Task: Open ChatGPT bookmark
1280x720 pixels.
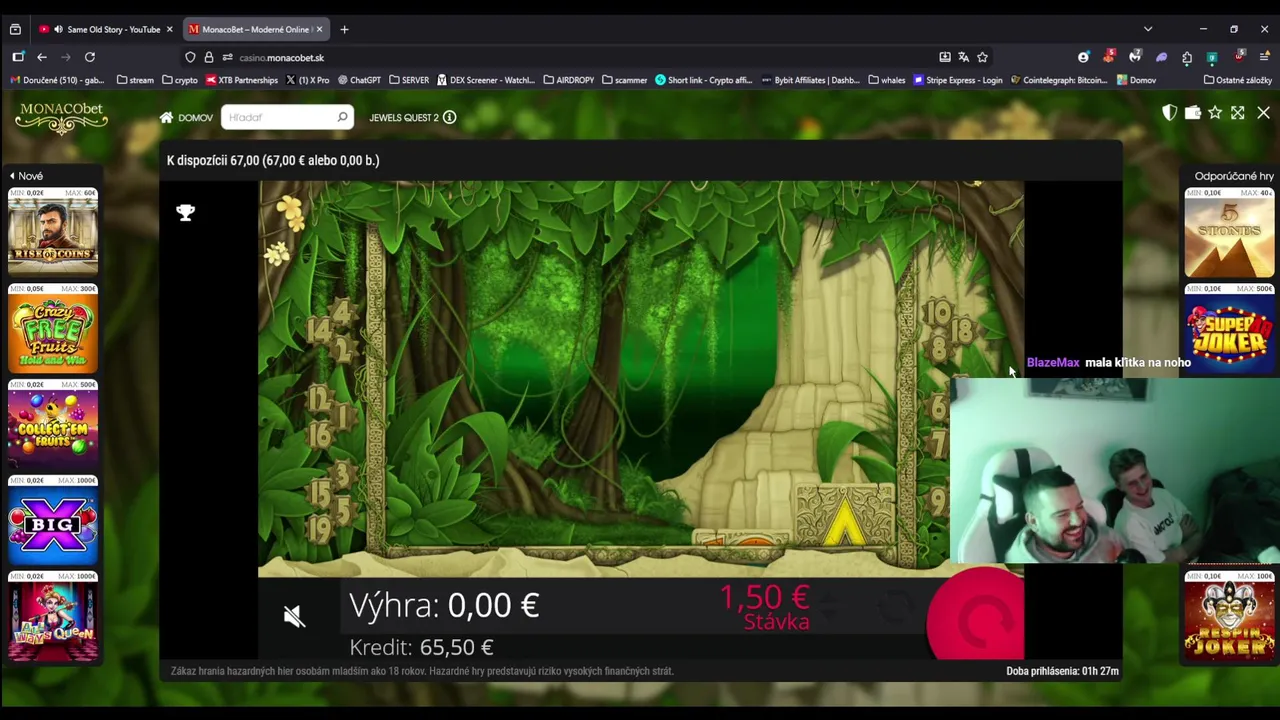Action: pyautogui.click(x=359, y=80)
